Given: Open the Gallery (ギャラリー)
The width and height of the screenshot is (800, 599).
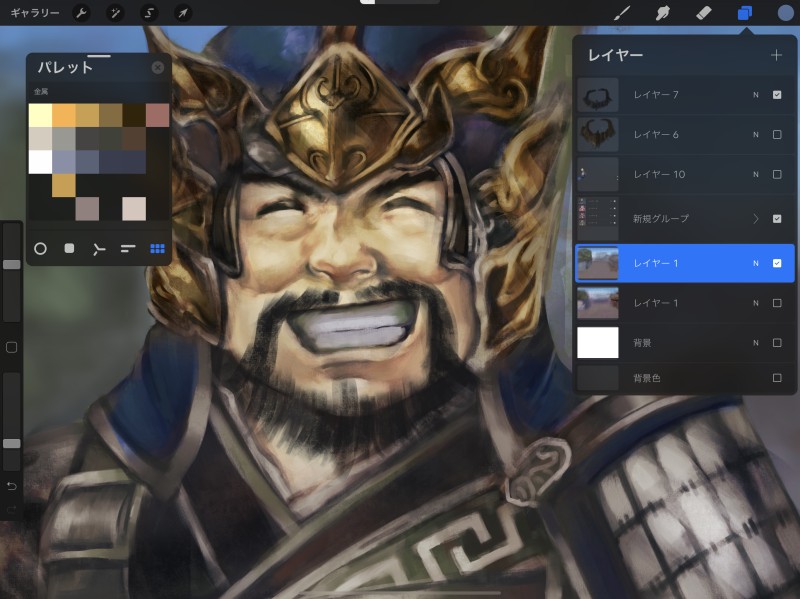Looking at the screenshot, I should (x=35, y=13).
